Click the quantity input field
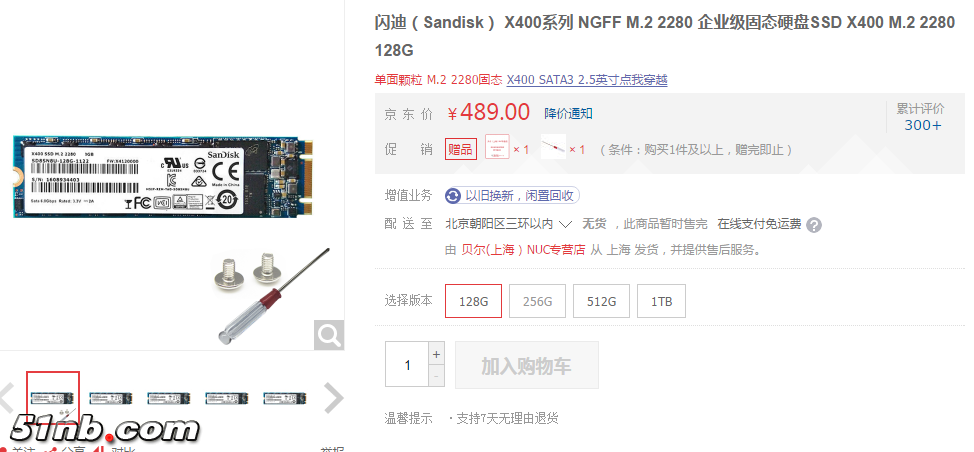The image size is (974, 452). pyautogui.click(x=407, y=364)
